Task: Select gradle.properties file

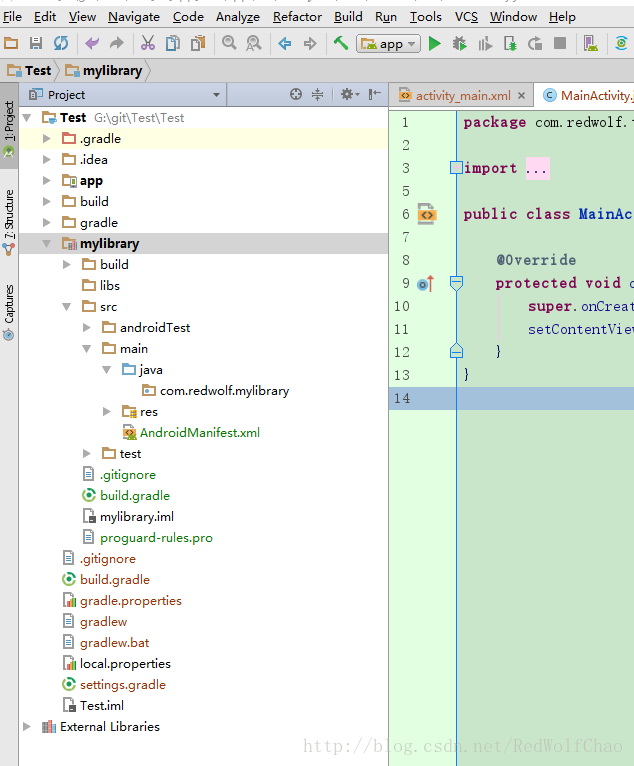Action: [x=130, y=601]
